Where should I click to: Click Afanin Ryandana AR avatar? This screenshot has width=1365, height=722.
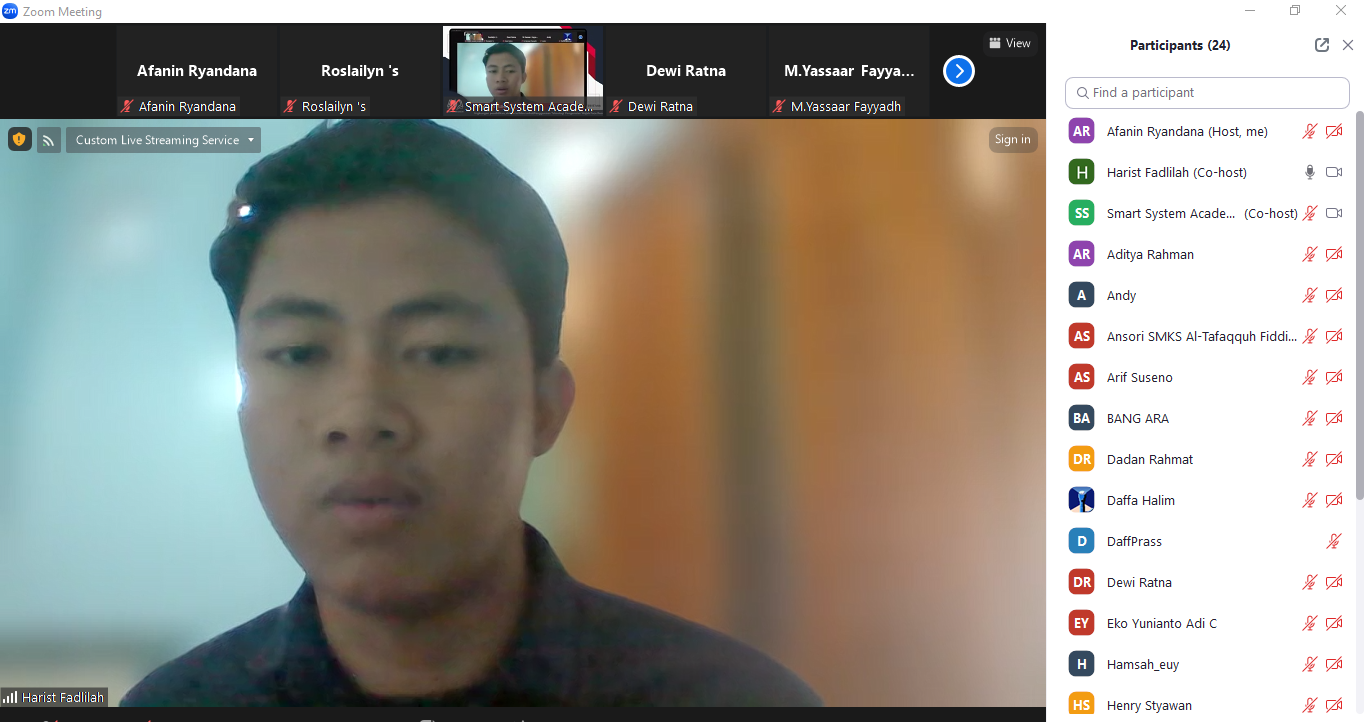click(1081, 131)
